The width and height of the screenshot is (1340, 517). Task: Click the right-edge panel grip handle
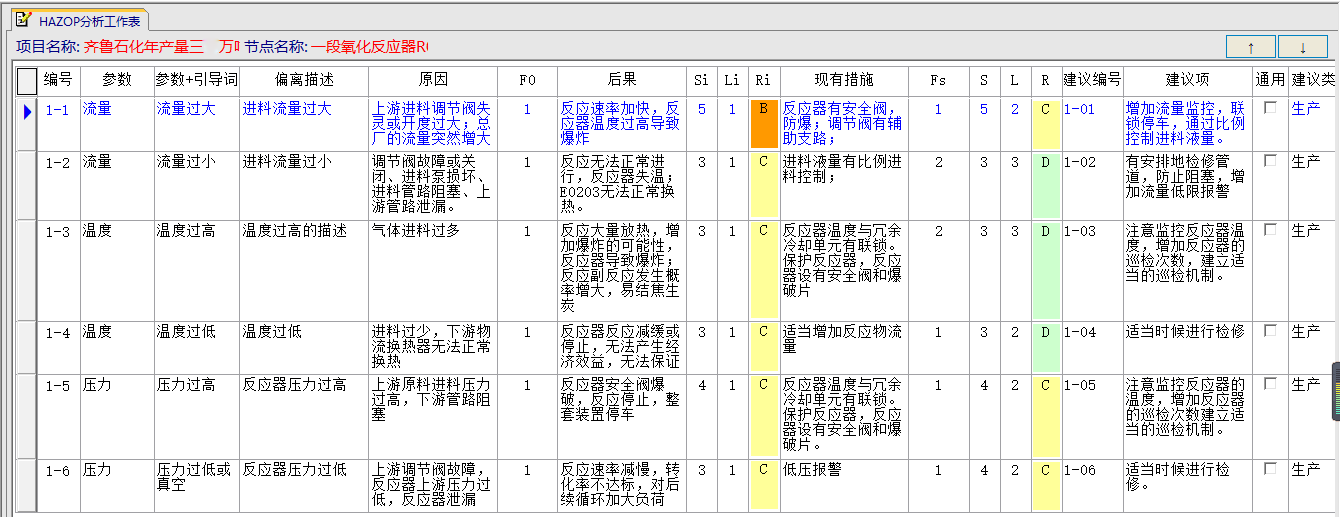tap(1335, 392)
